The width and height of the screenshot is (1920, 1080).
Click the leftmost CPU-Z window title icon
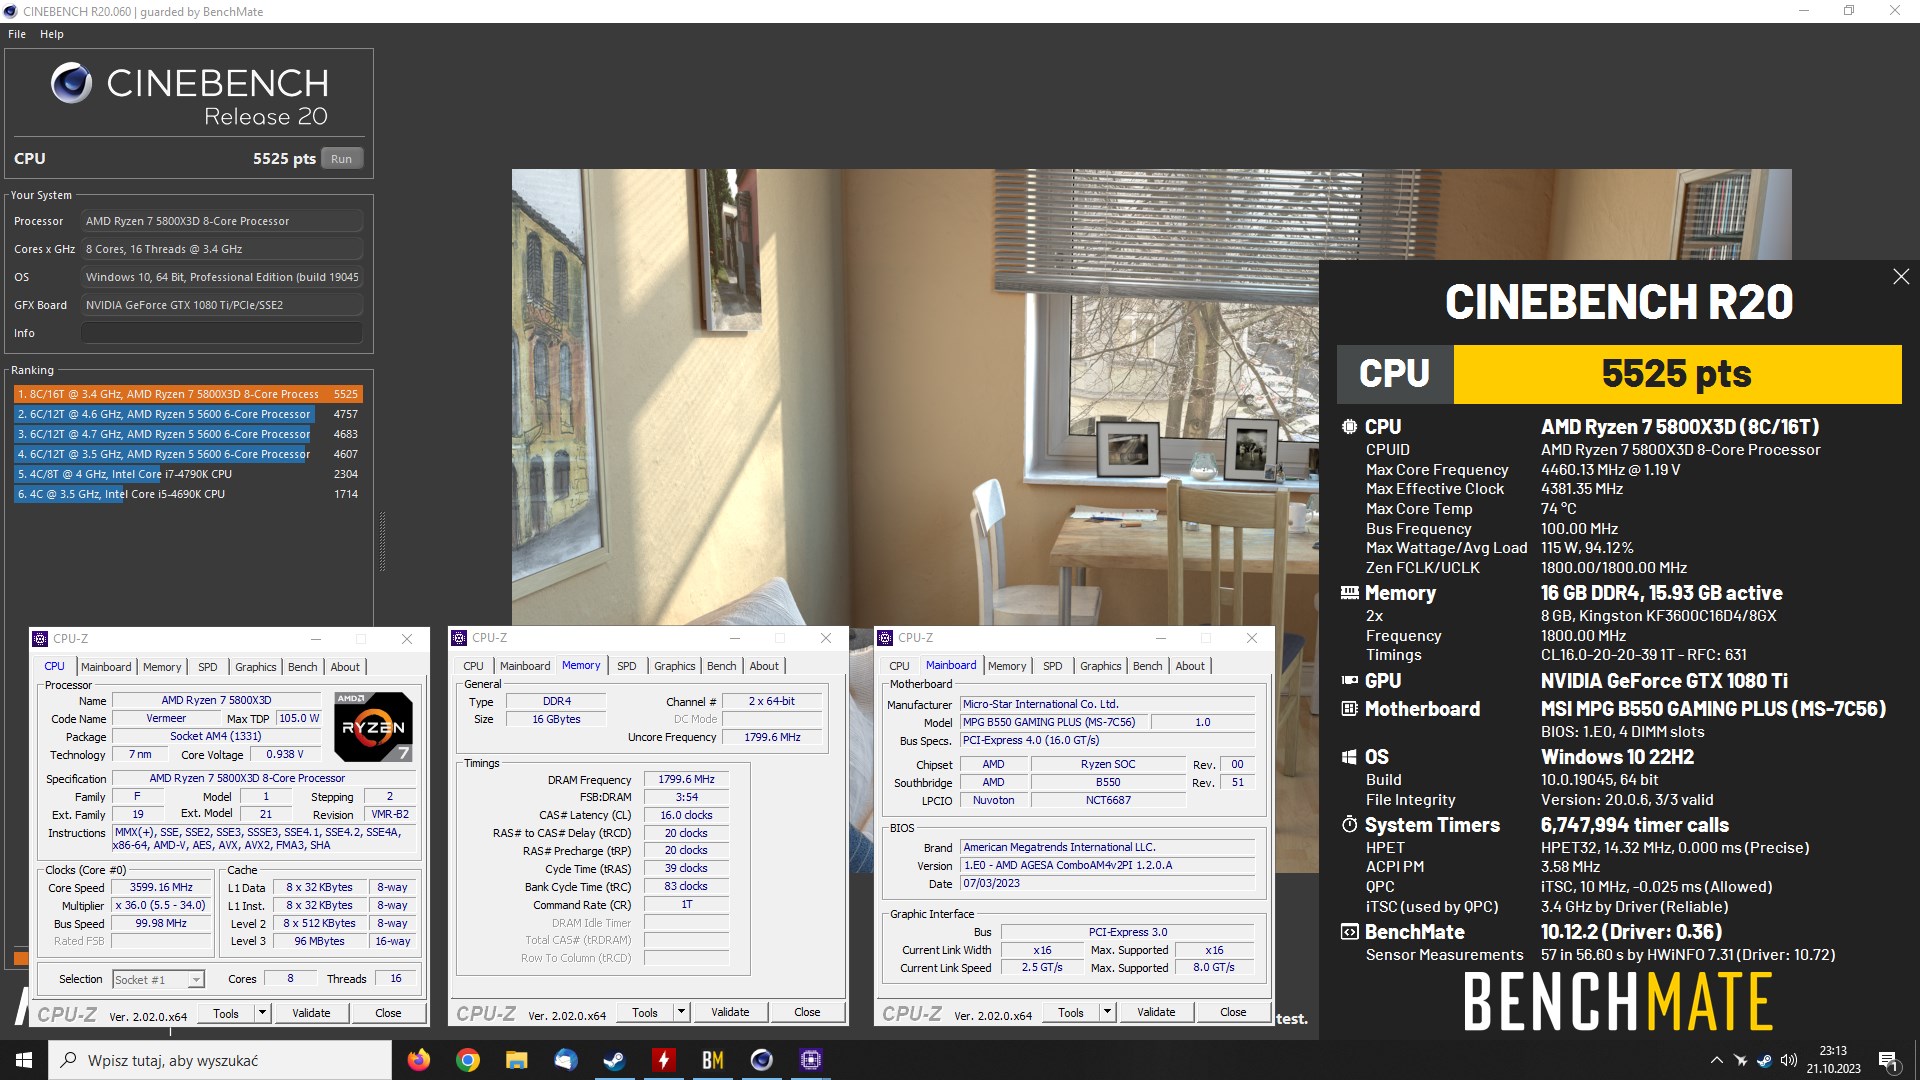[40, 639]
